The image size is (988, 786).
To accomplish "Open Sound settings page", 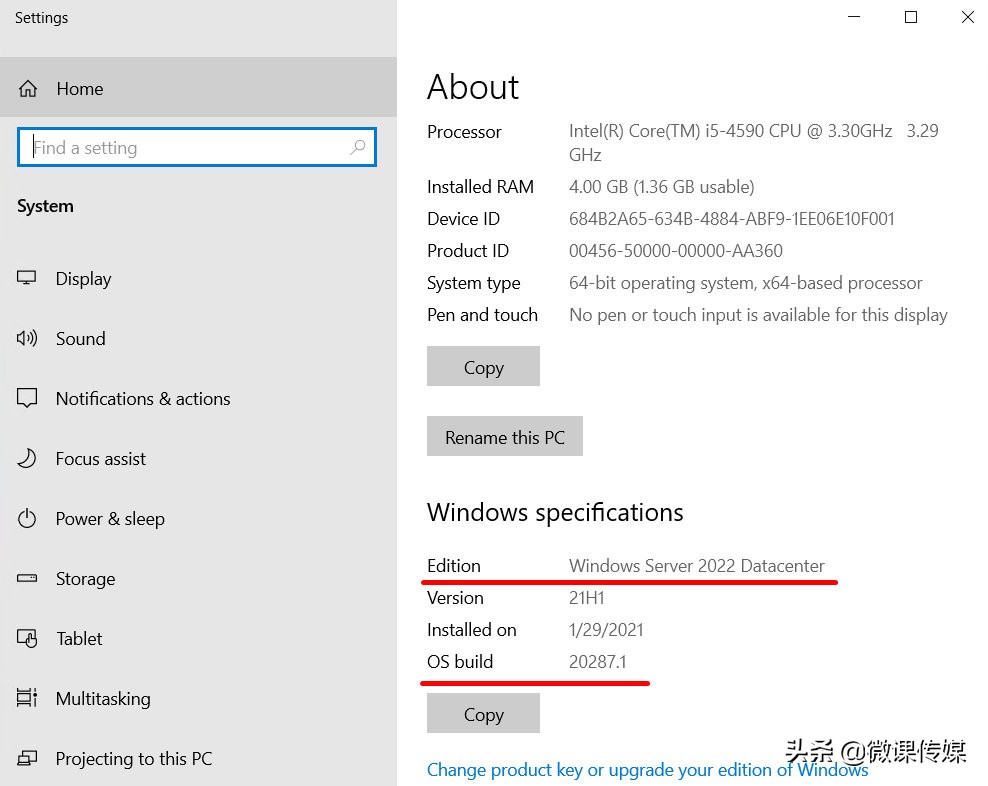I will pos(198,338).
